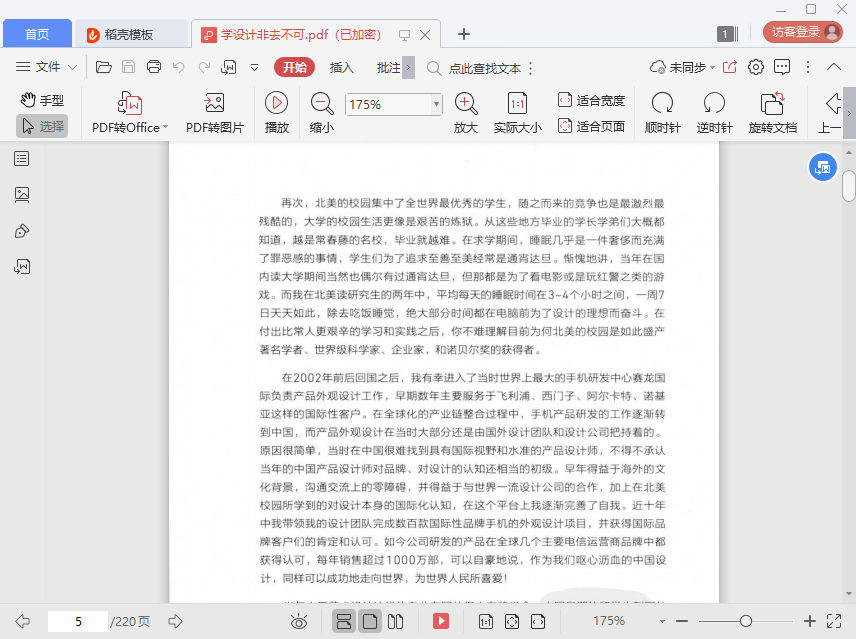This screenshot has width=856, height=639.
Task: Print the document via printer icon
Action: pyautogui.click(x=154, y=67)
